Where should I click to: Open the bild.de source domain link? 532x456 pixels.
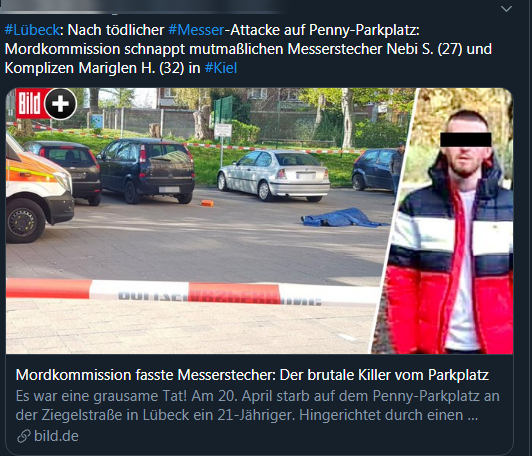(x=56, y=436)
